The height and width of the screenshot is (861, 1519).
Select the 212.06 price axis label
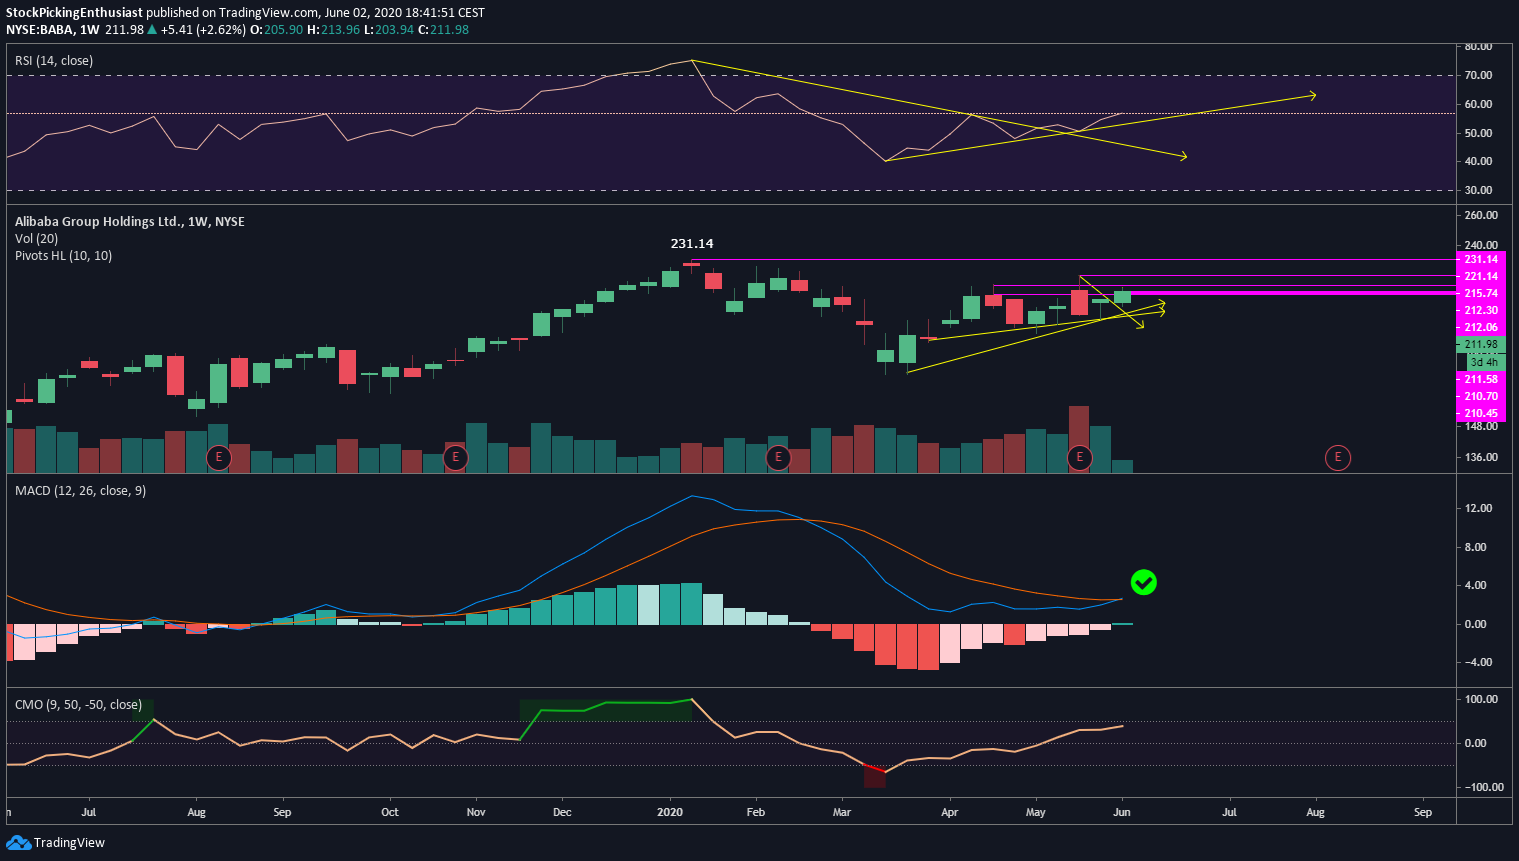tap(1481, 327)
